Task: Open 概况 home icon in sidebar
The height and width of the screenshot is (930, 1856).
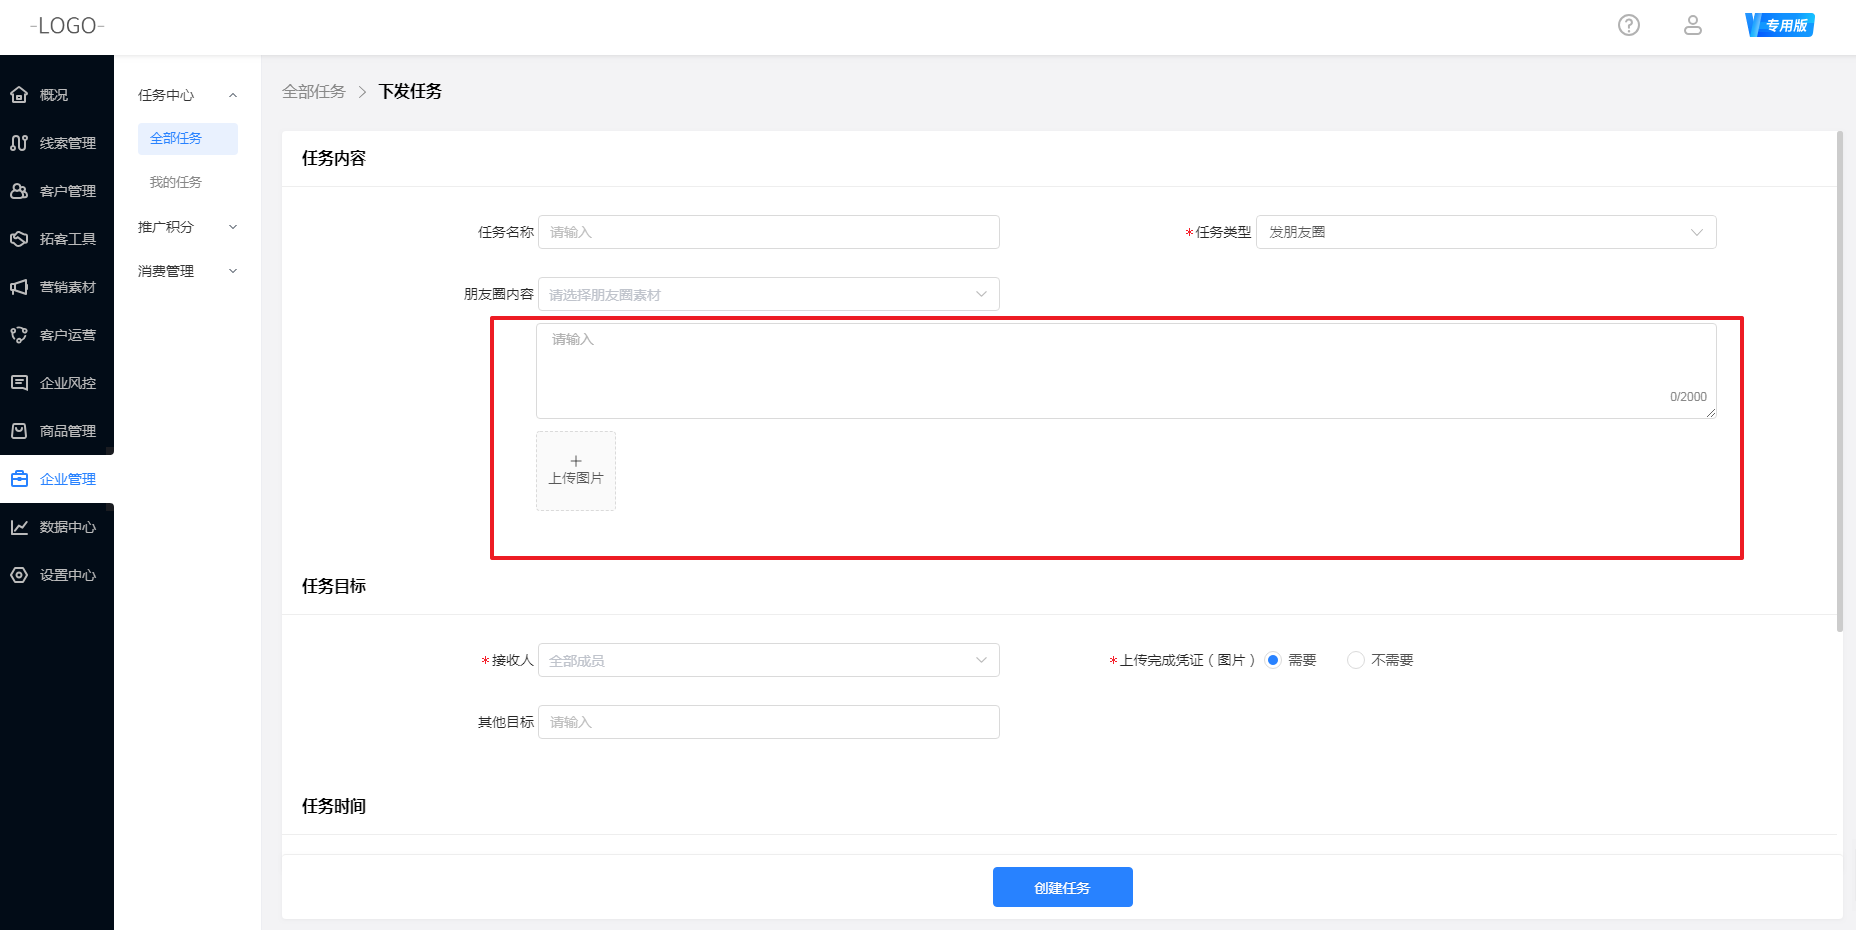Action: click(19, 95)
